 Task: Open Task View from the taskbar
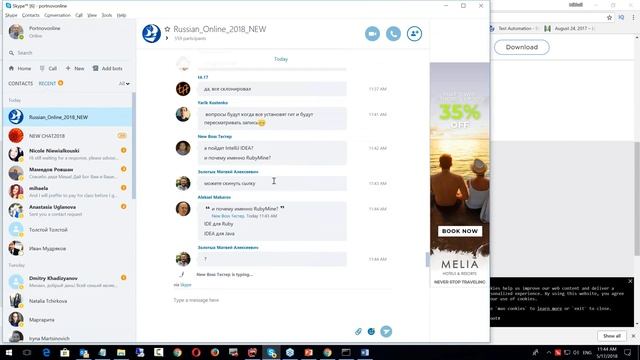pyautogui.click(x=27, y=352)
